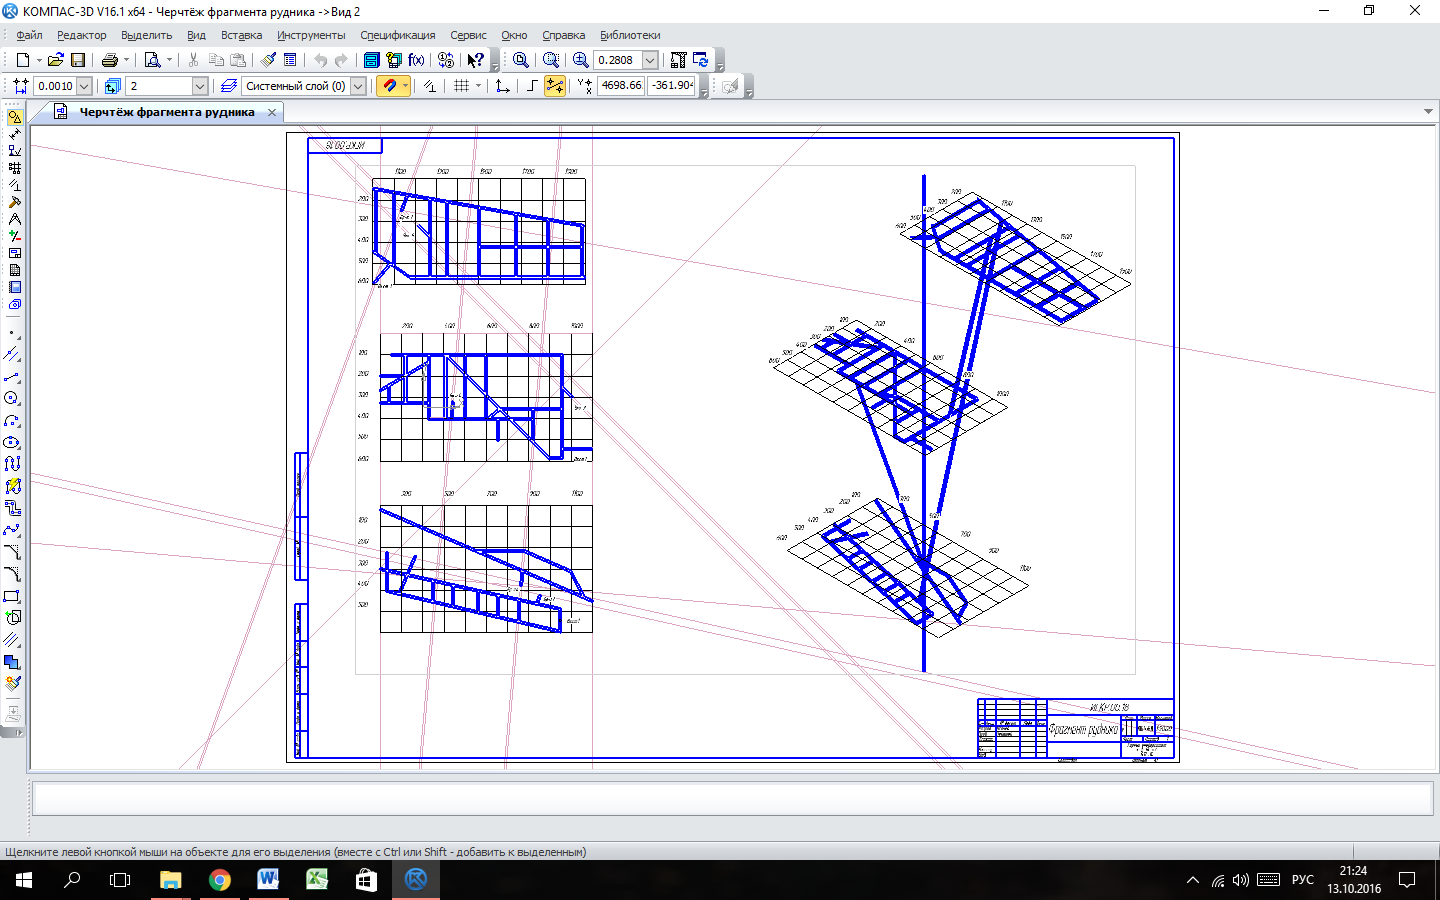Screen dimensions: 1440x900
Task: Select the auxiliary line tool
Action: (12, 355)
